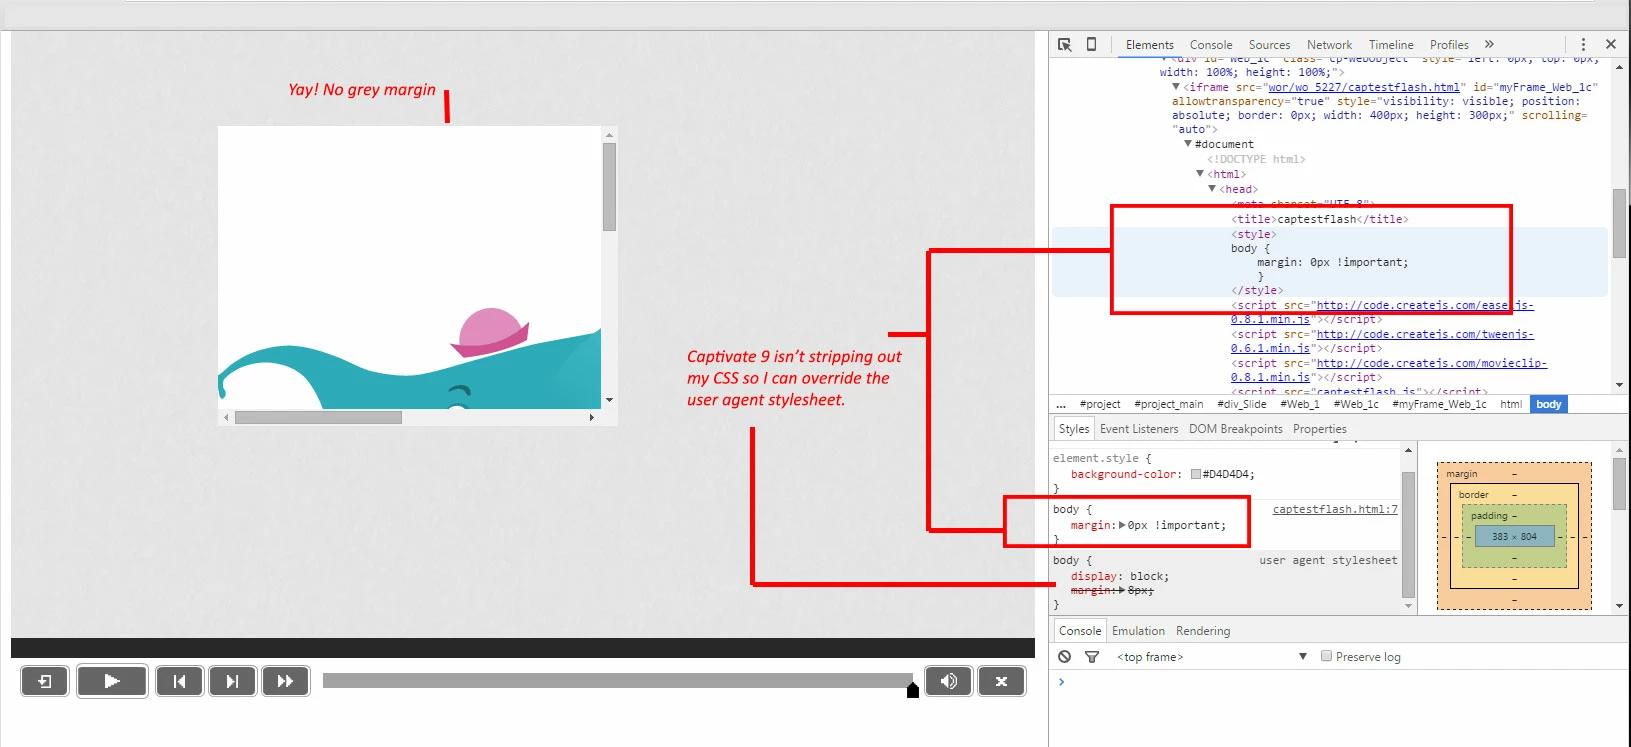
Task: Follow the wor/wo_5227/captestflash.html iframe link
Action: coord(1364,87)
